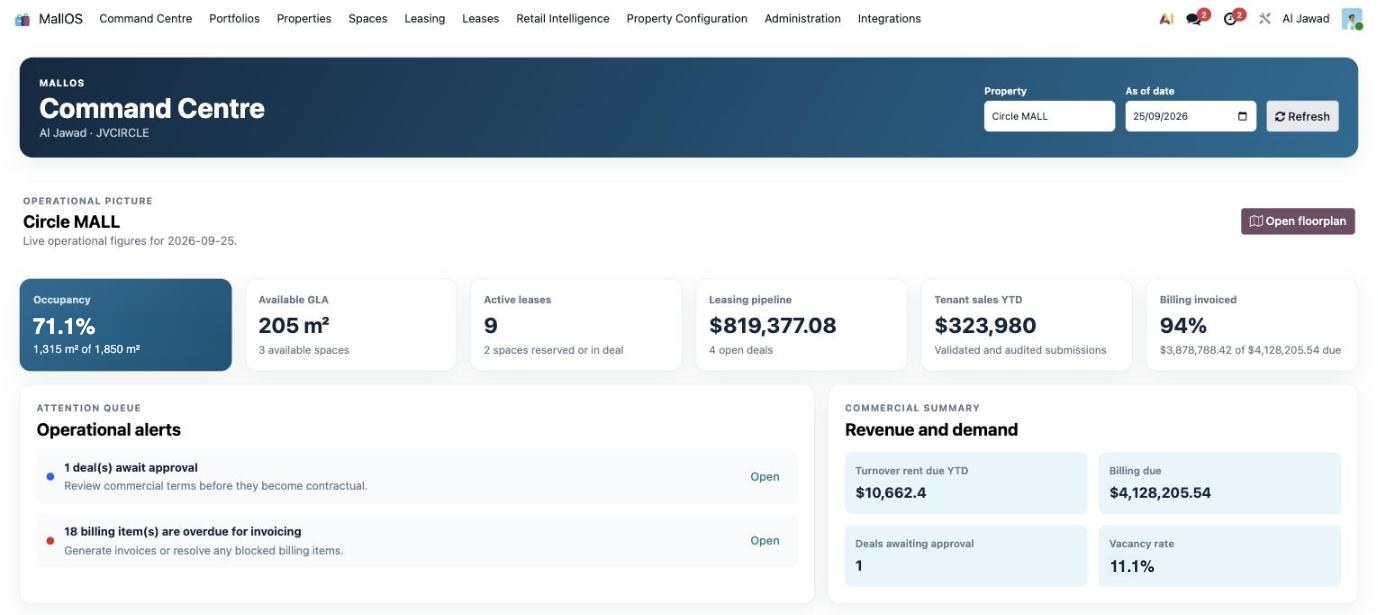1378x615 pixels.
Task: Navigate to the Leases menu
Action: point(481,19)
